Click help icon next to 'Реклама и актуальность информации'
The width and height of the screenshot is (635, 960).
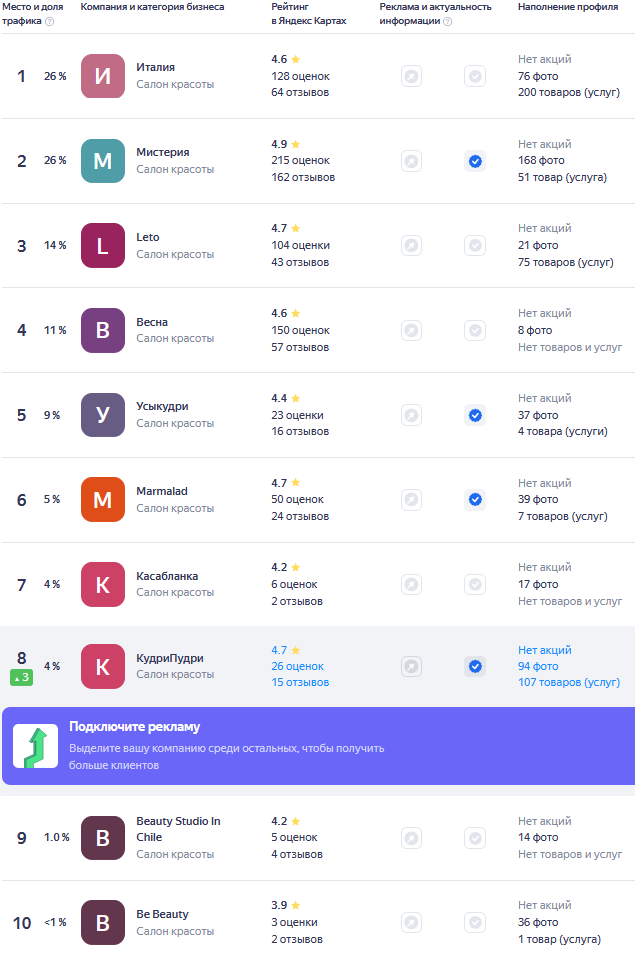point(448,21)
